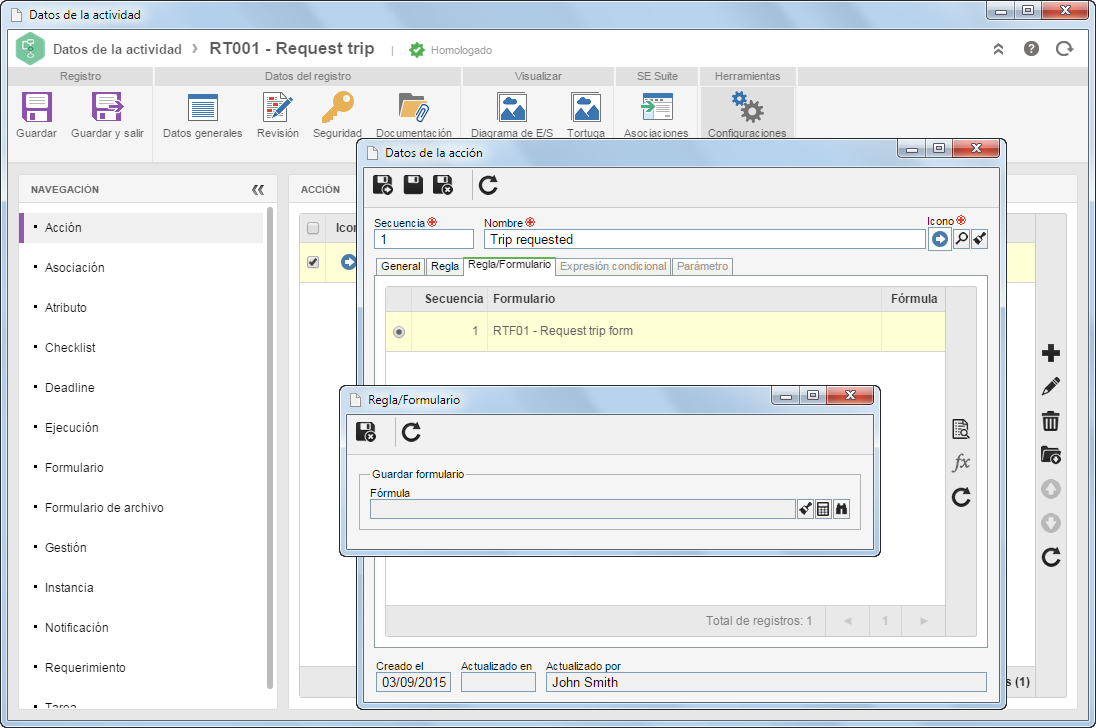1096x728 pixels.
Task: Delete selected action with trash
Action: (x=1051, y=421)
